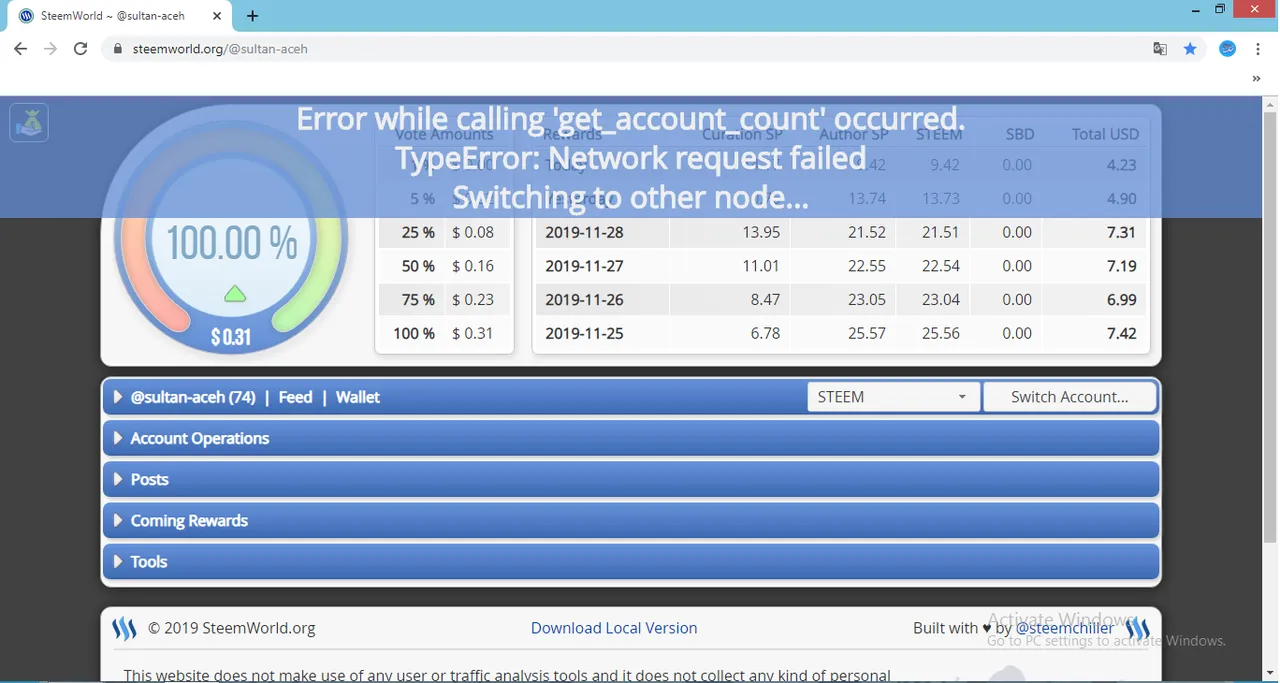Click scrollbar down arrow

pyautogui.click(x=1271, y=674)
